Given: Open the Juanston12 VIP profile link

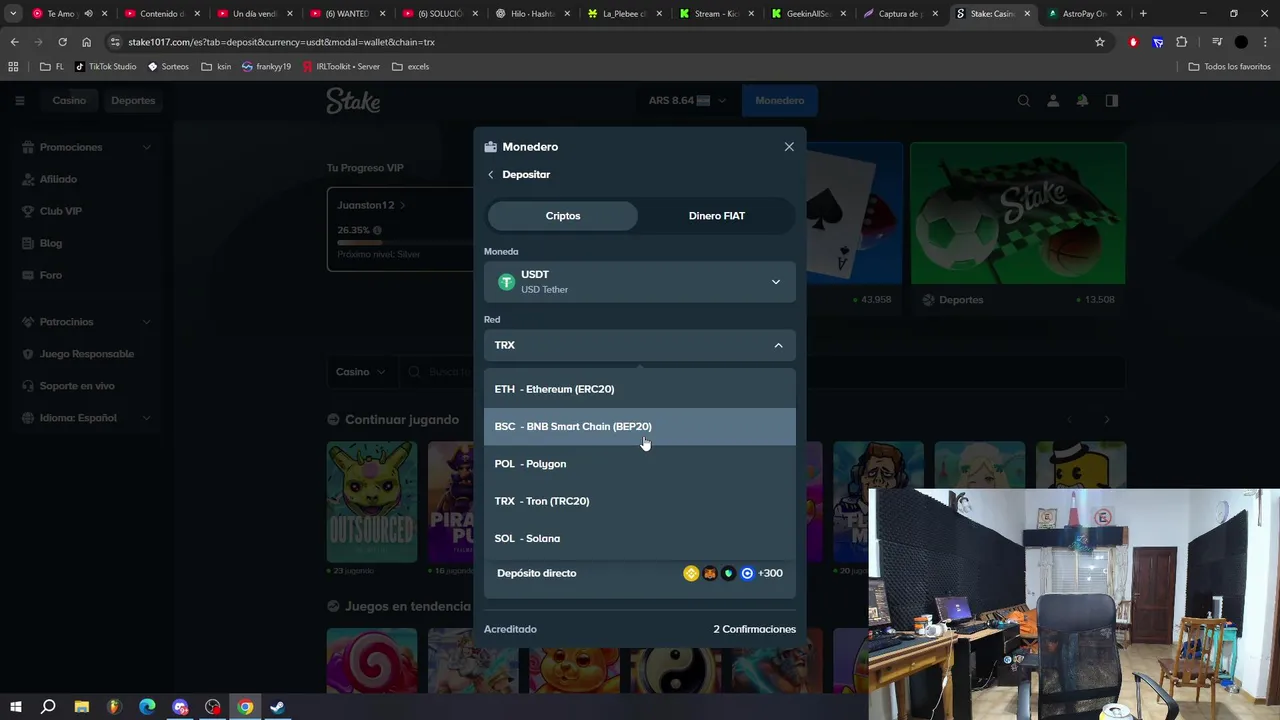Looking at the screenshot, I should point(371,205).
